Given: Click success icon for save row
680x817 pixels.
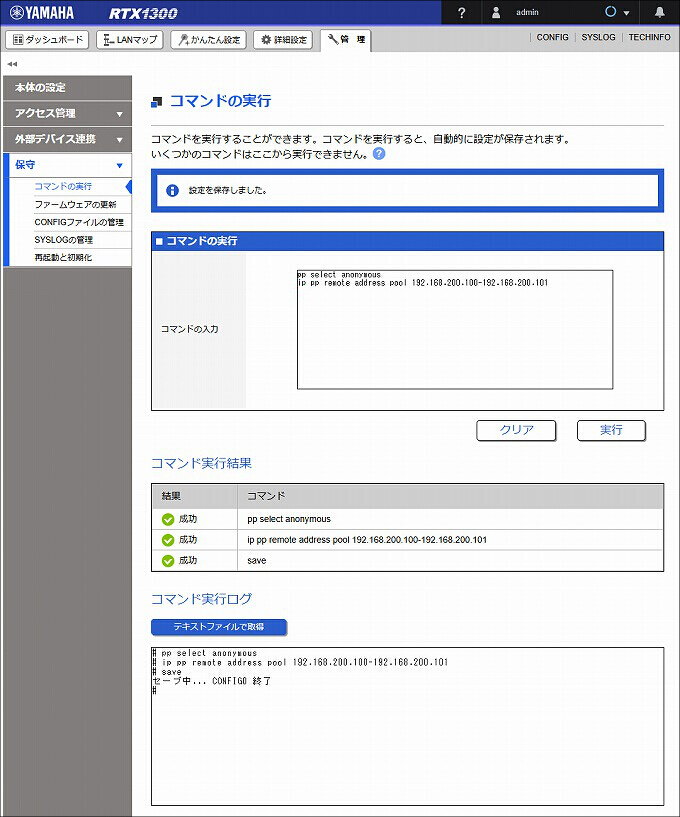Looking at the screenshot, I should 168,561.
